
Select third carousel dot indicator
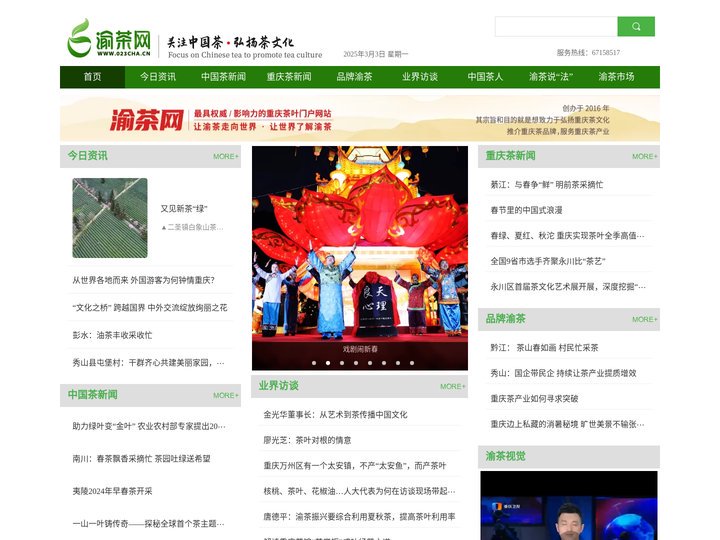coord(342,363)
